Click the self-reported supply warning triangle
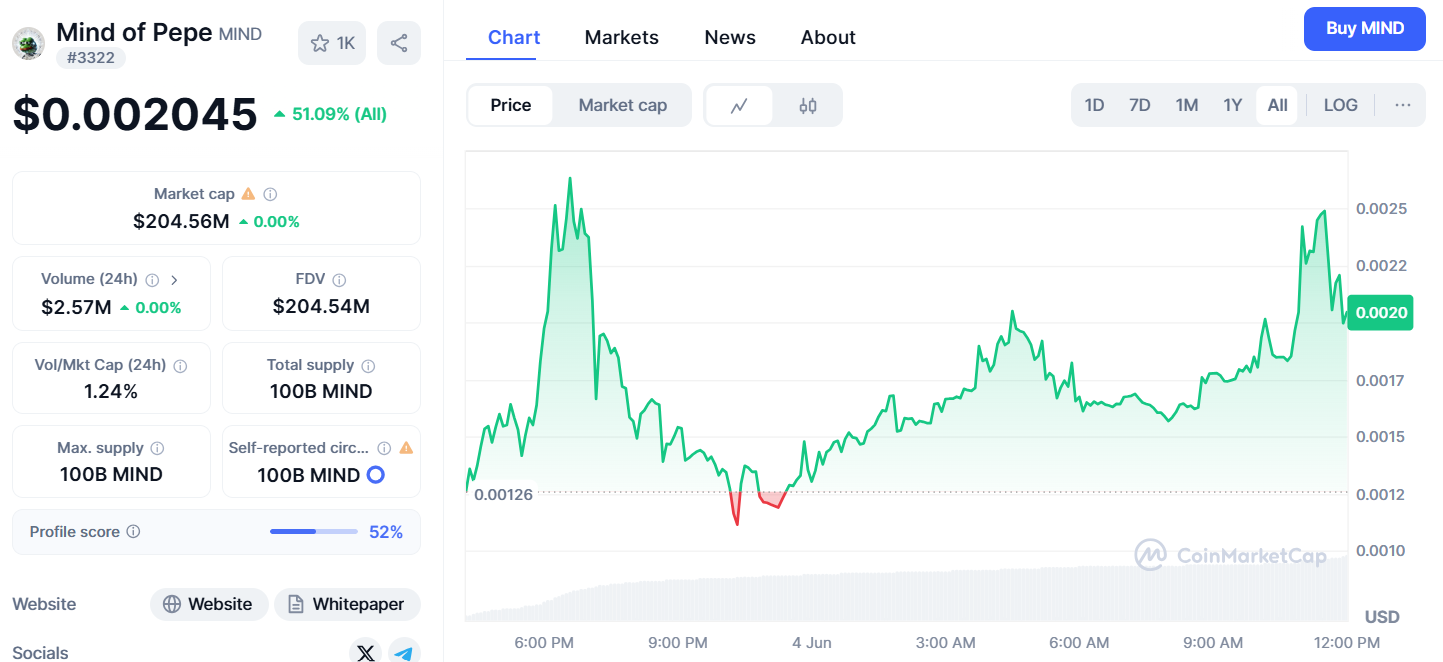The width and height of the screenshot is (1443, 662). click(x=406, y=448)
